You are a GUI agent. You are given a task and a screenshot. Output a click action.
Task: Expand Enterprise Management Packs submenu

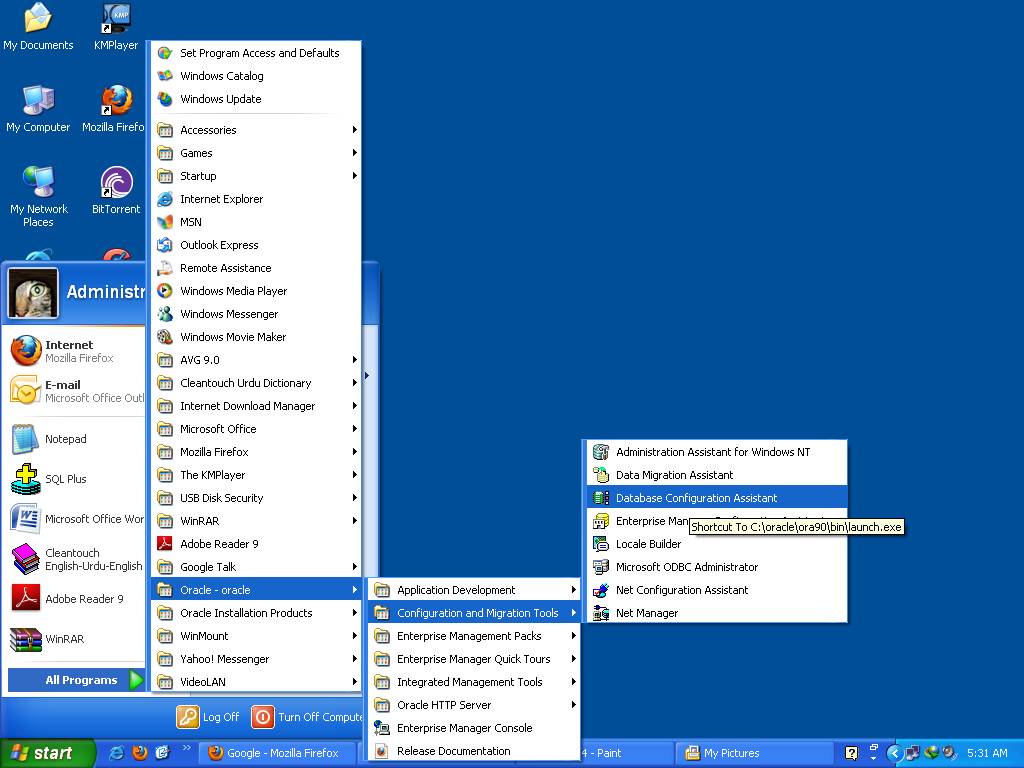pos(474,636)
